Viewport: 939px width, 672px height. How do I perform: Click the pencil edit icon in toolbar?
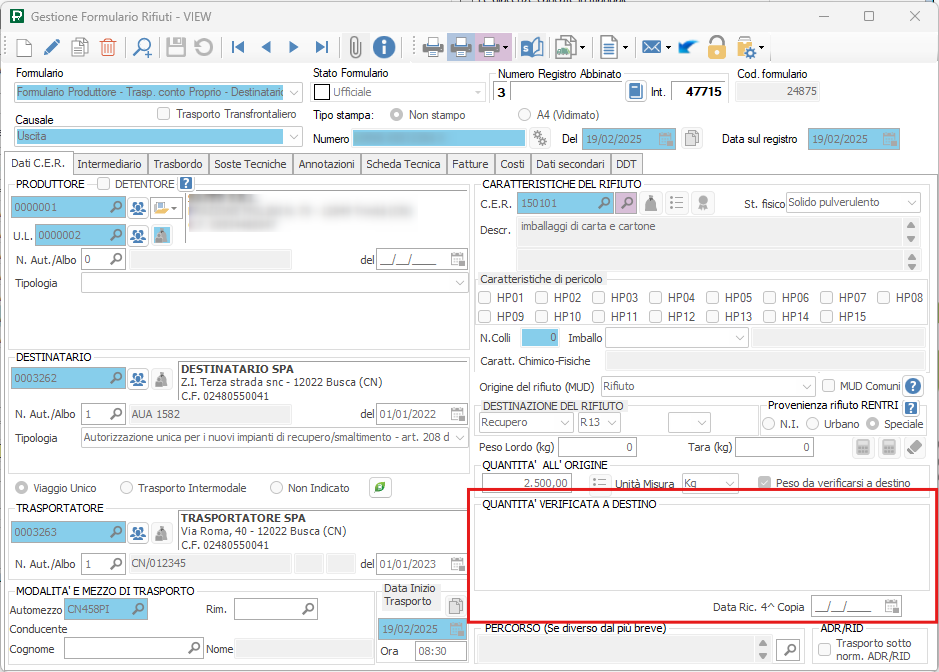[x=52, y=47]
